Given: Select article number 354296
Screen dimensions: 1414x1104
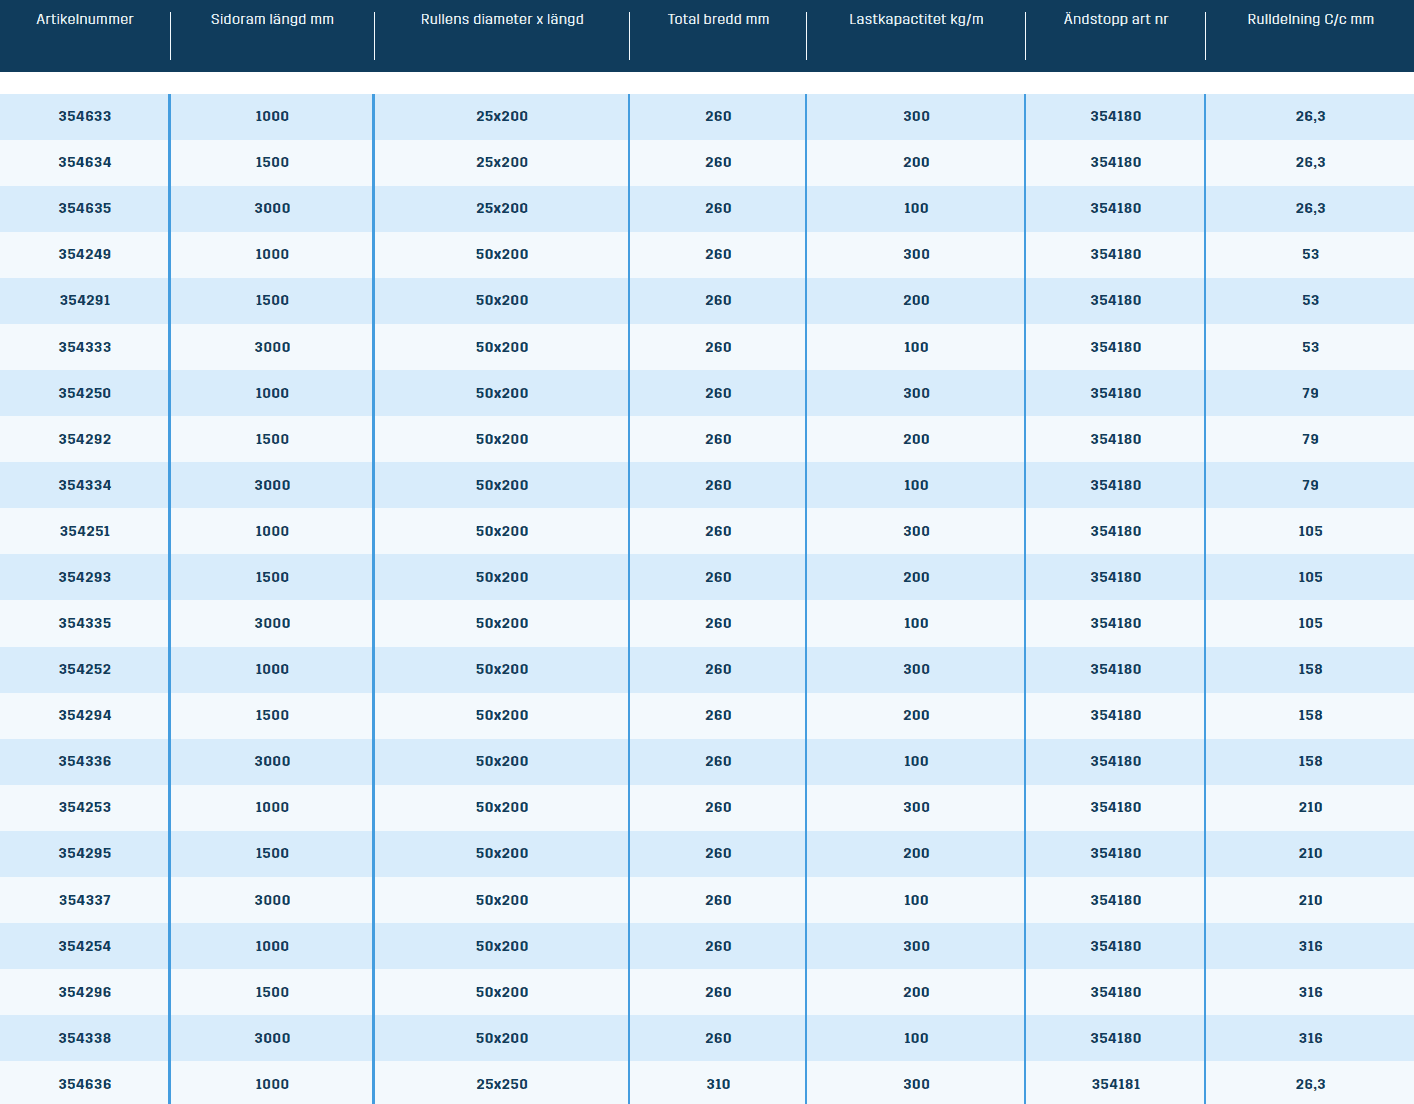Looking at the screenshot, I should (85, 992).
